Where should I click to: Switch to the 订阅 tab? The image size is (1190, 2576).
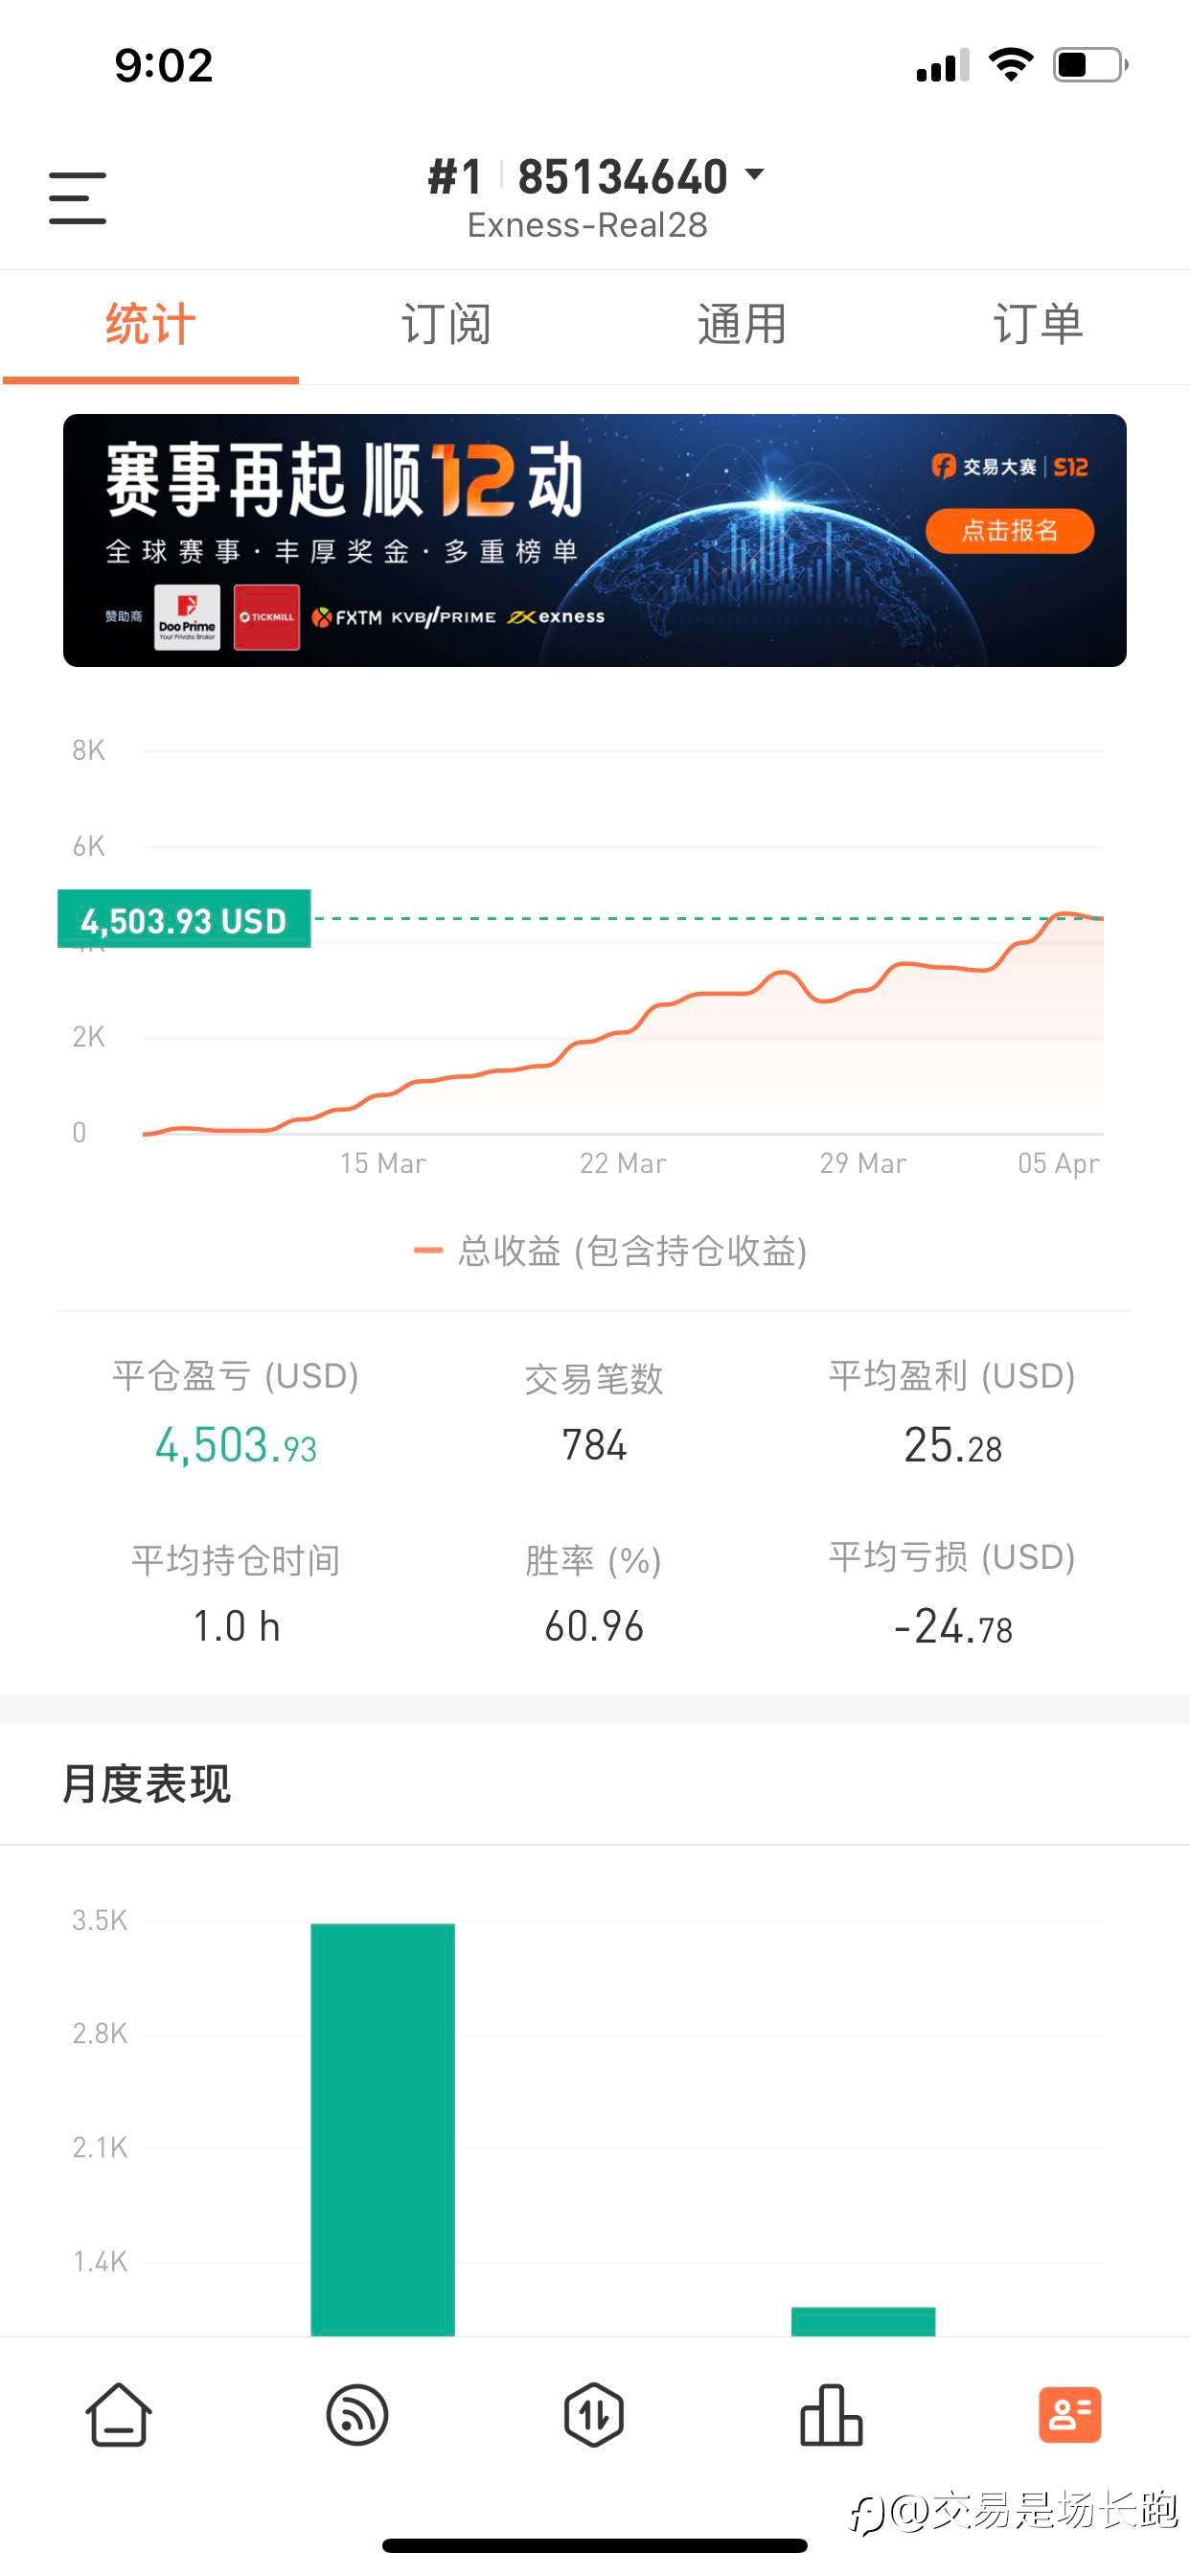(446, 324)
